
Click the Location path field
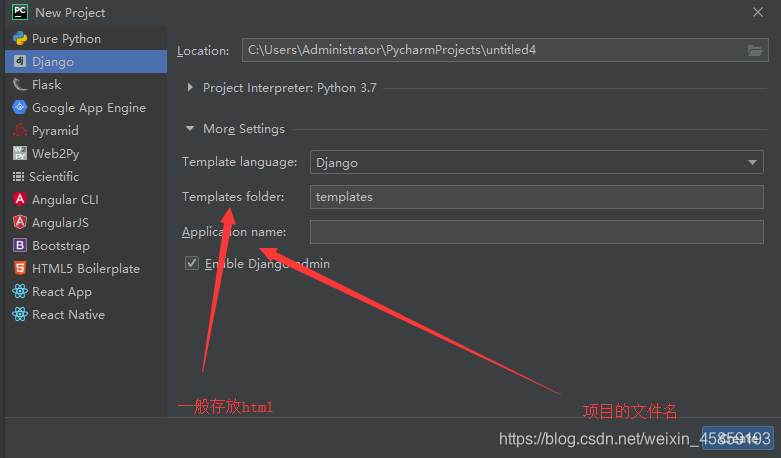[x=505, y=50]
